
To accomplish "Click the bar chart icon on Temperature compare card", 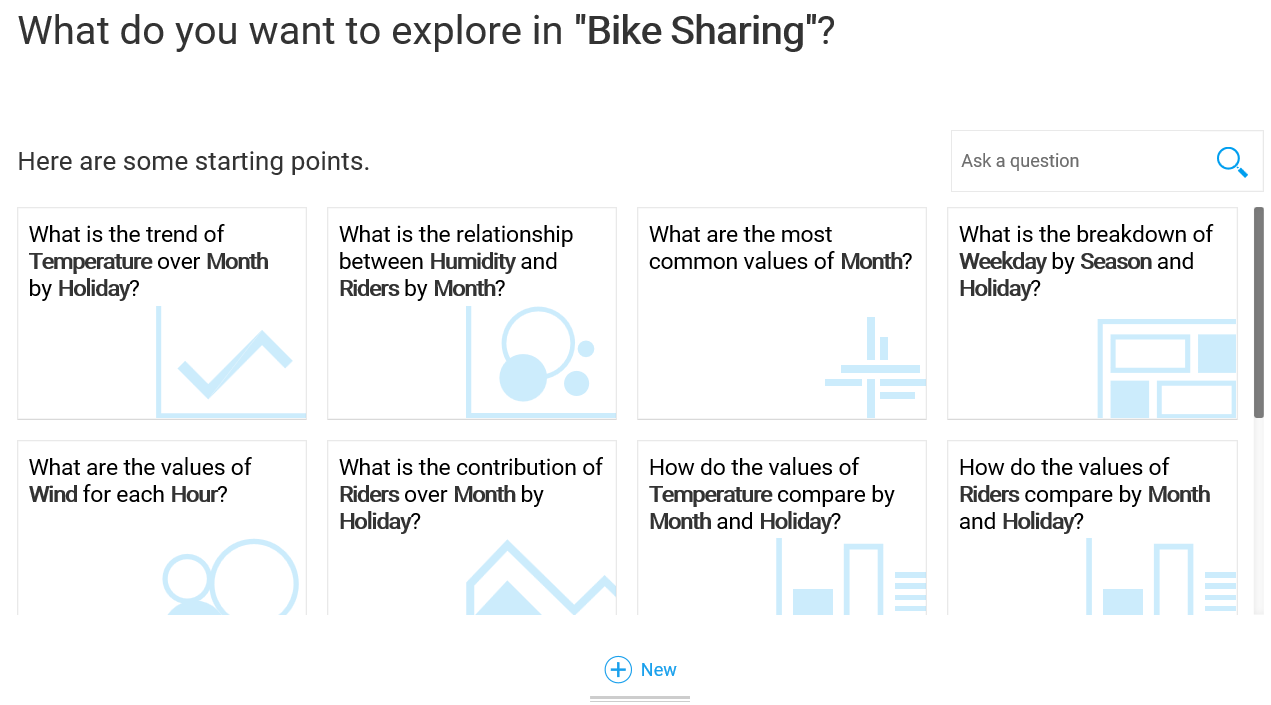I will pos(850,579).
